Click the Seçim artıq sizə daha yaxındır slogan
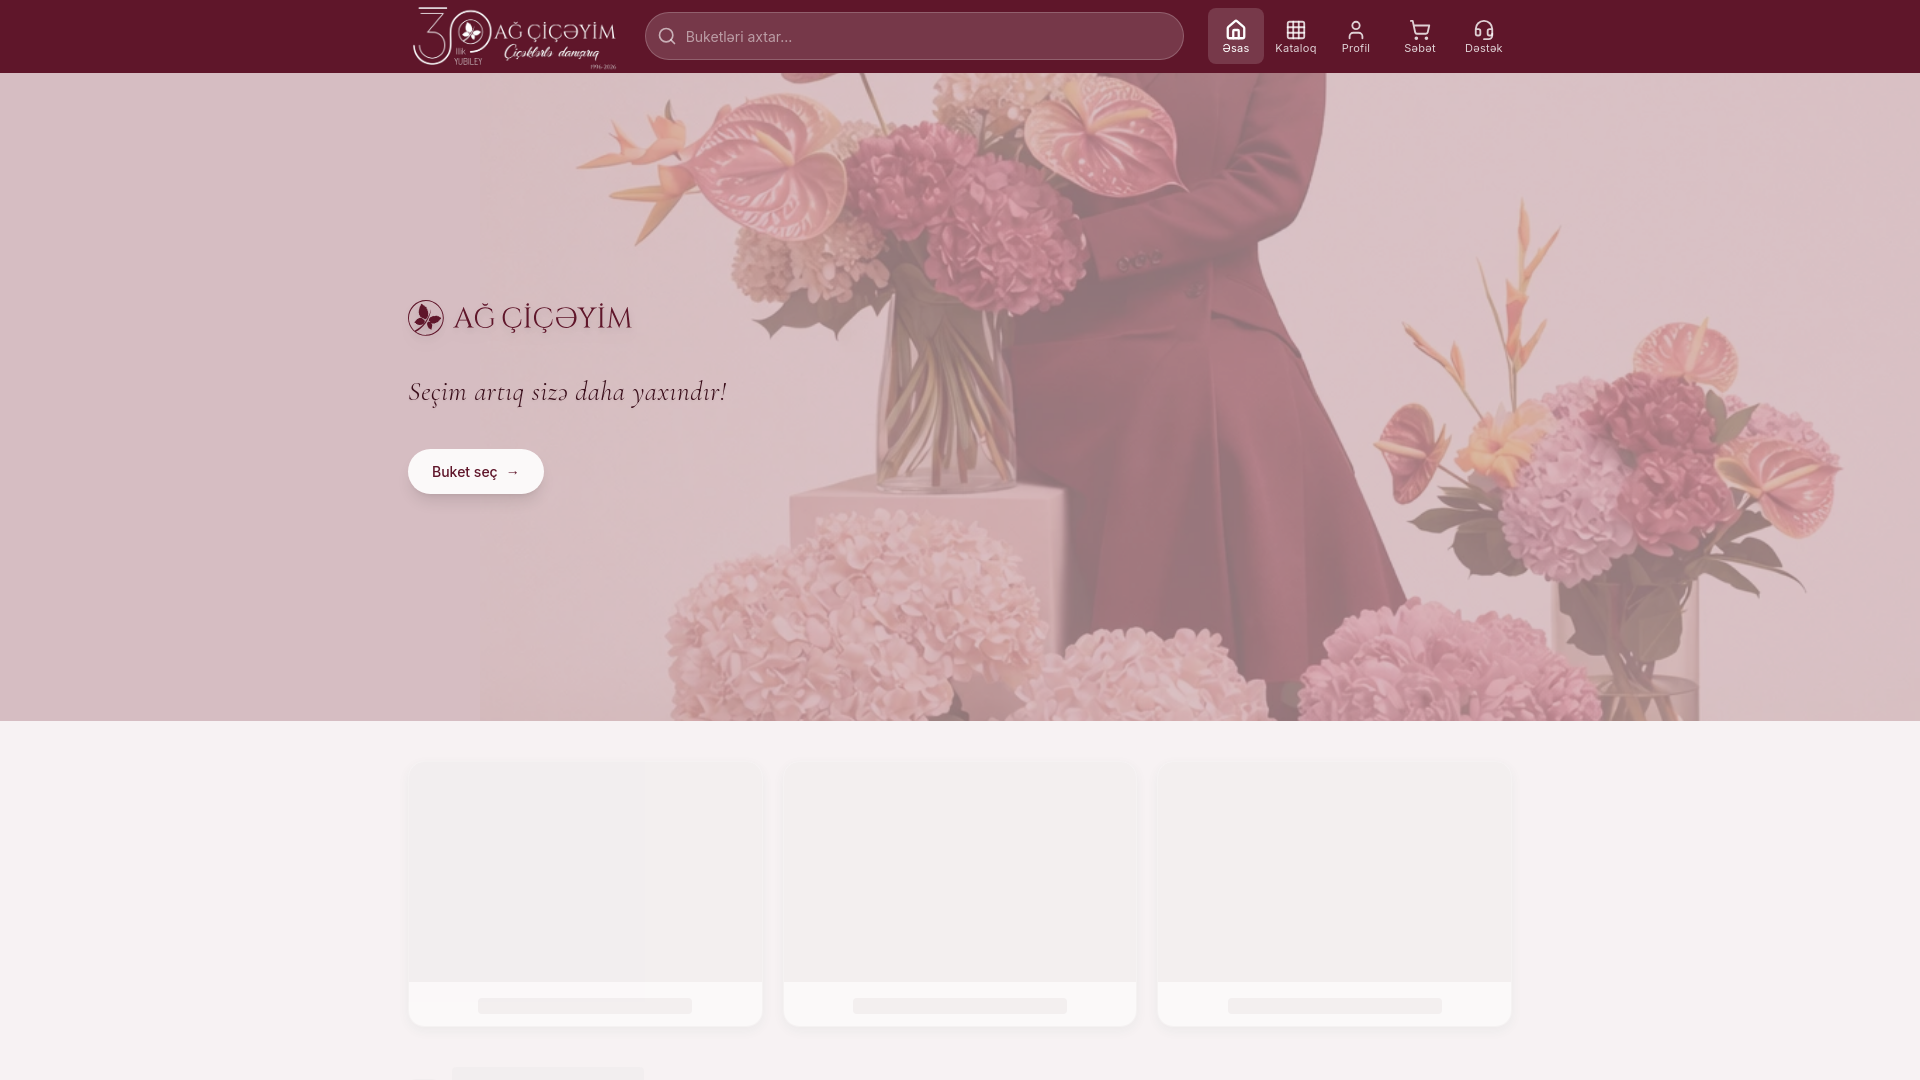Screen dimensions: 1920x1080 point(567,392)
